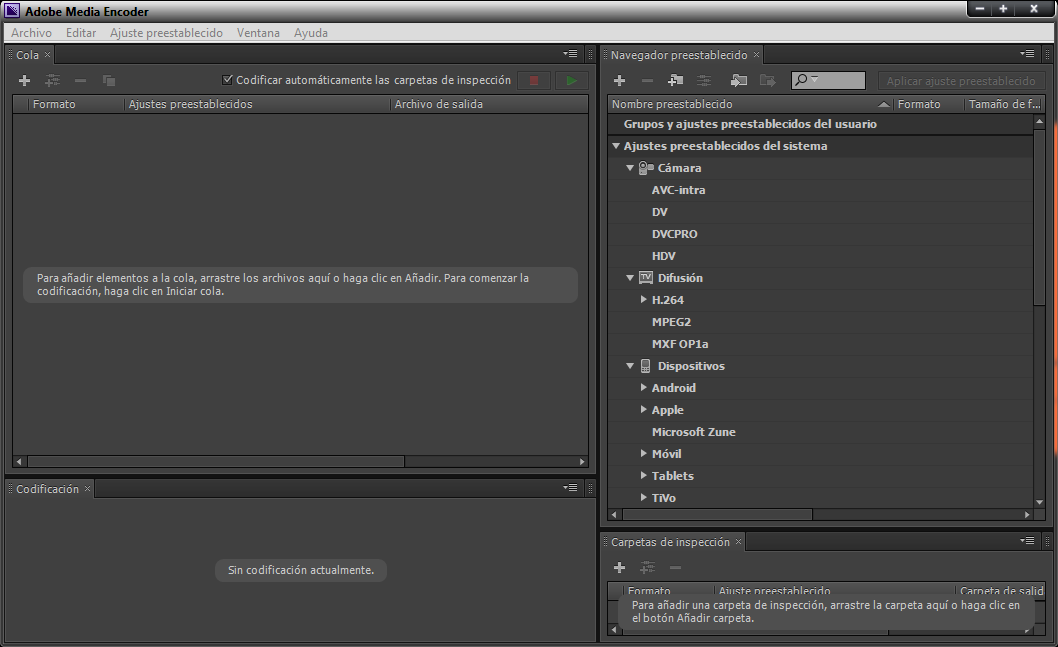
Task: Open Codificación panel flyout menu
Action: click(571, 487)
